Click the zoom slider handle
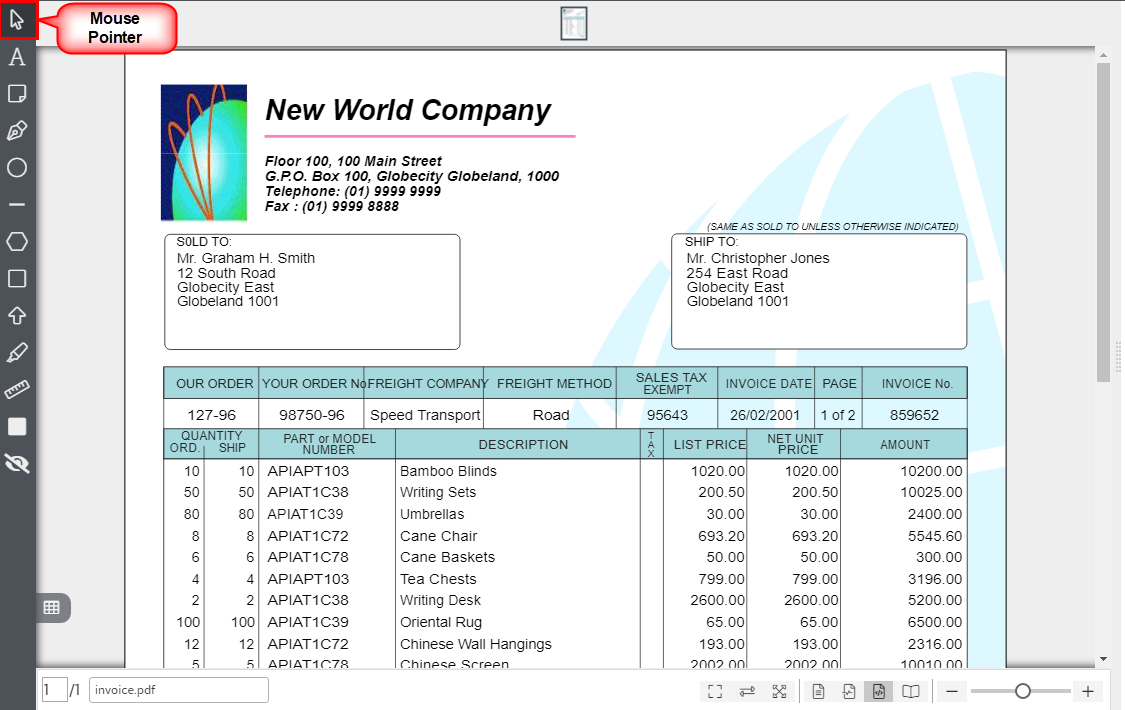 [x=1022, y=691]
